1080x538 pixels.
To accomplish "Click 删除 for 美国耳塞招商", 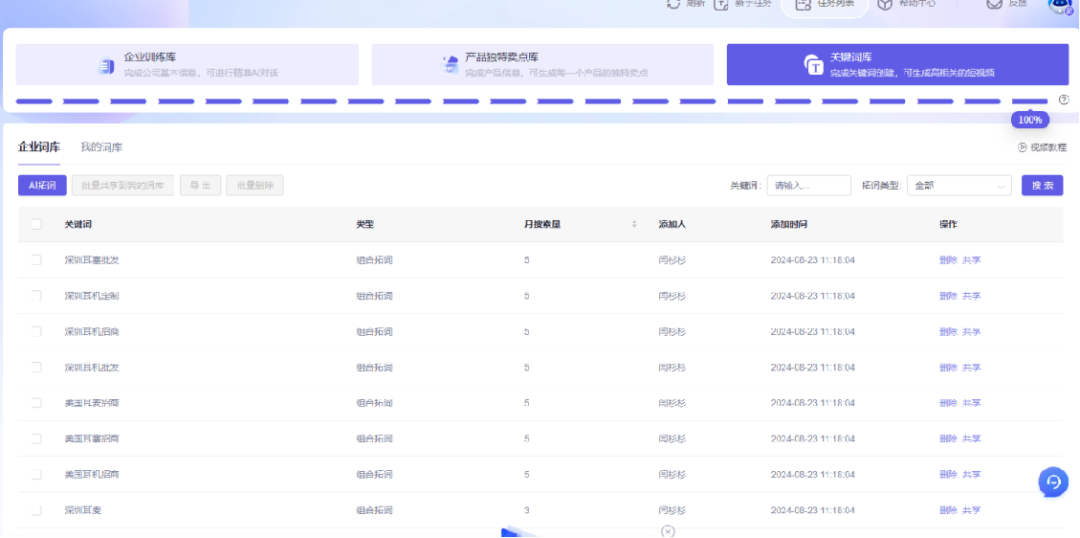I will (x=948, y=439).
